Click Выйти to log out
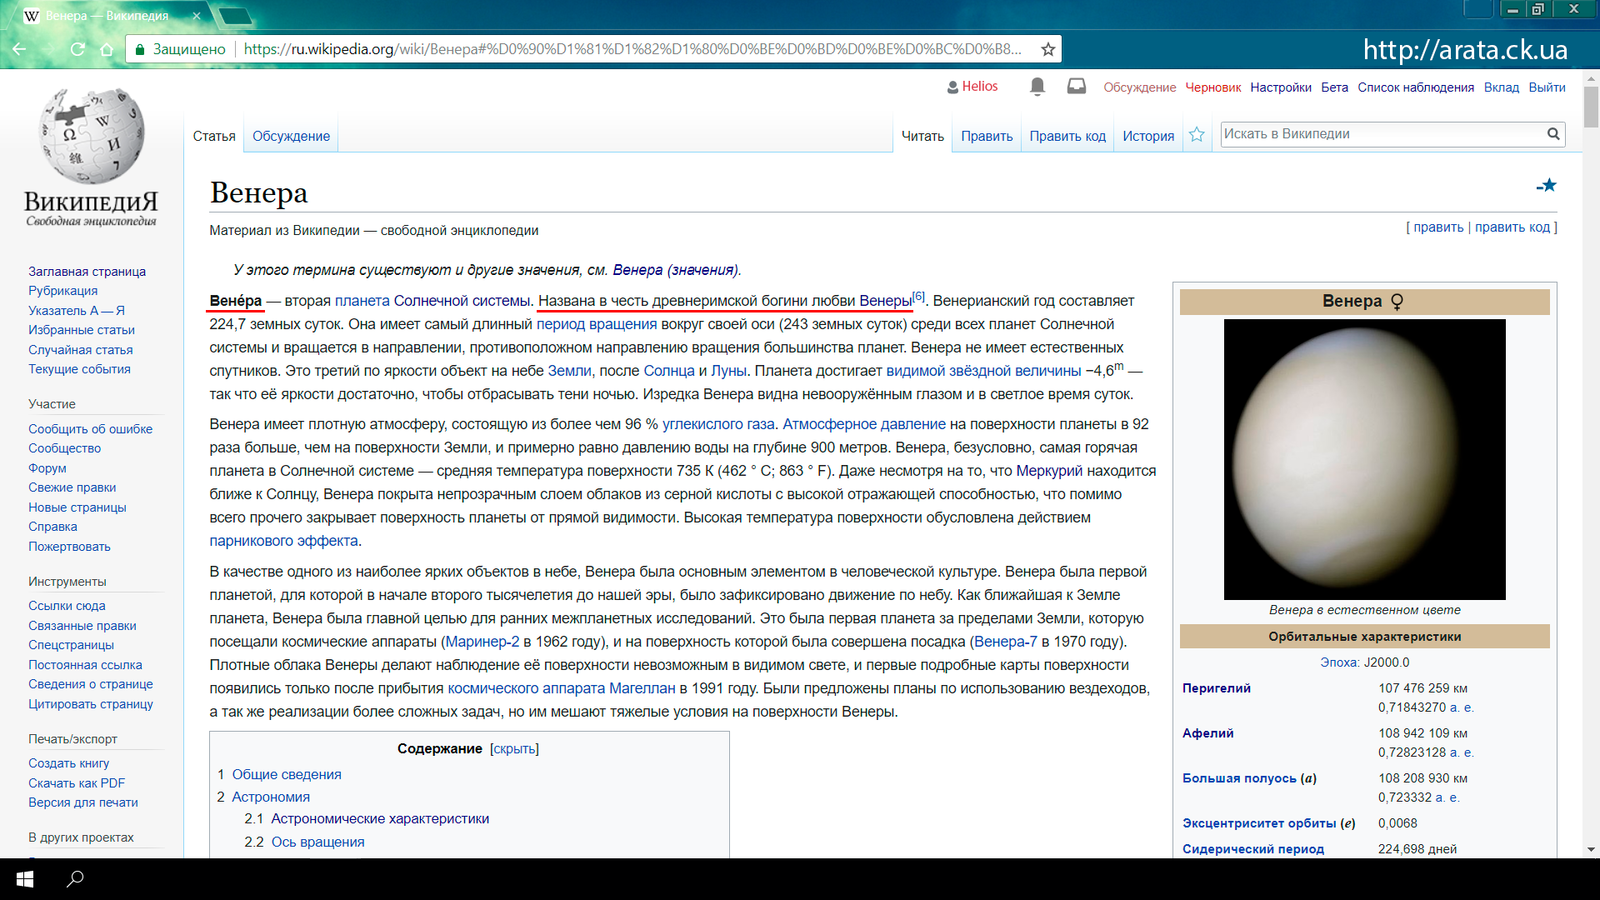The width and height of the screenshot is (1600, 900). (x=1547, y=88)
